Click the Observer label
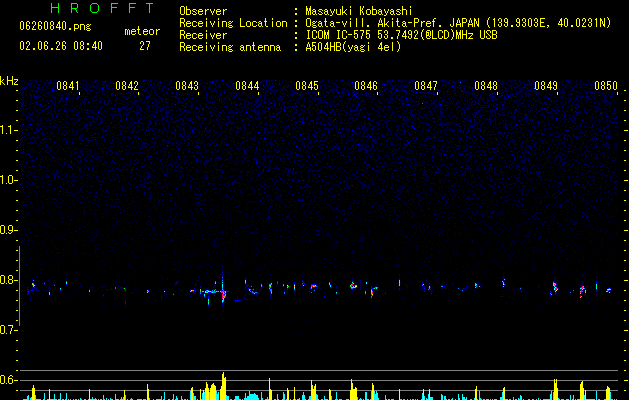629x400 pixels. click(203, 11)
